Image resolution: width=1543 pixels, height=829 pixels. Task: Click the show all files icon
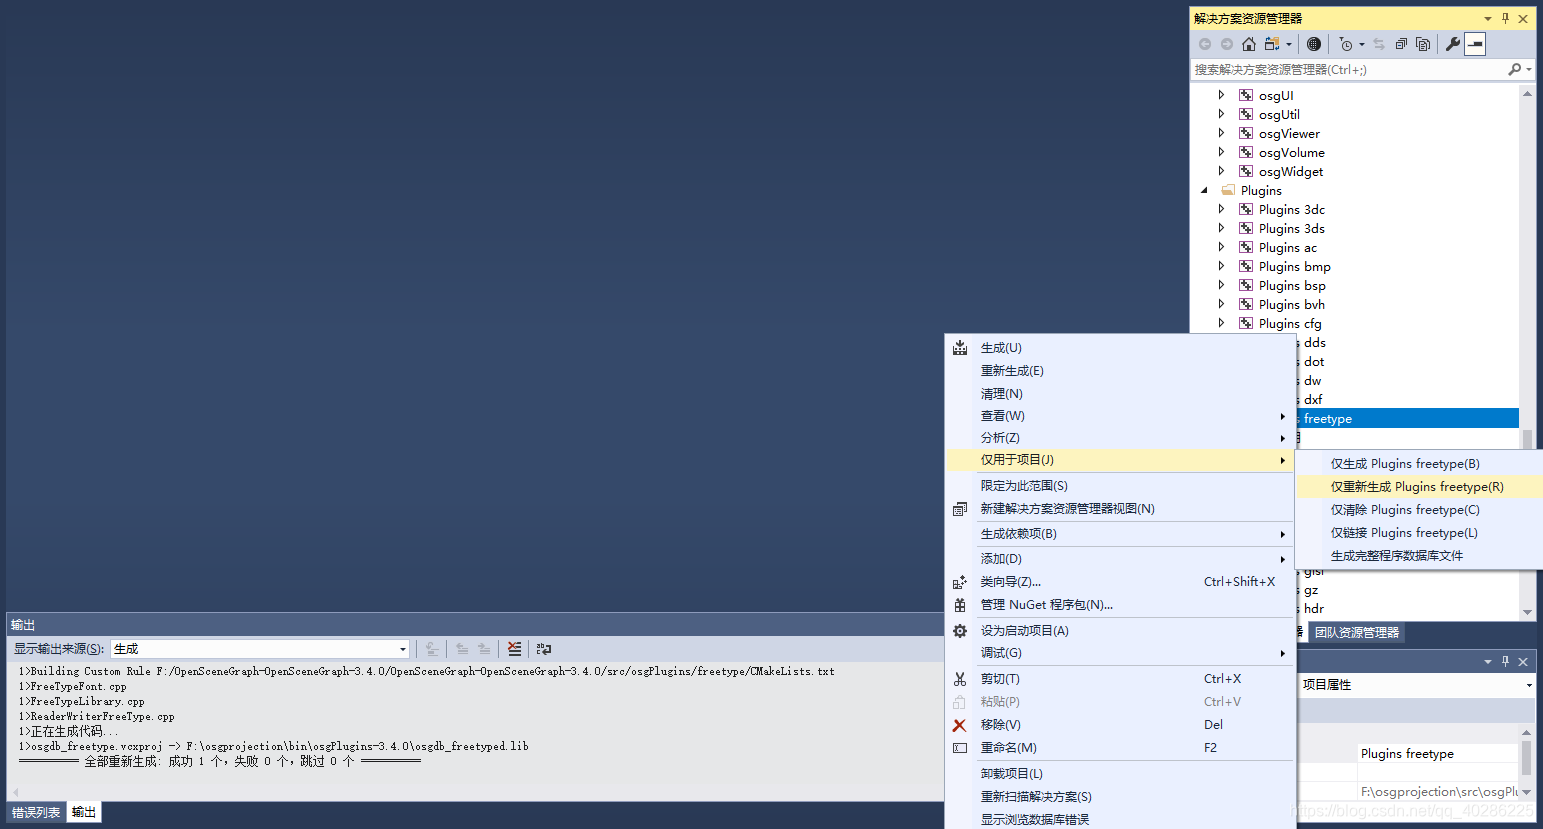(x=1423, y=44)
